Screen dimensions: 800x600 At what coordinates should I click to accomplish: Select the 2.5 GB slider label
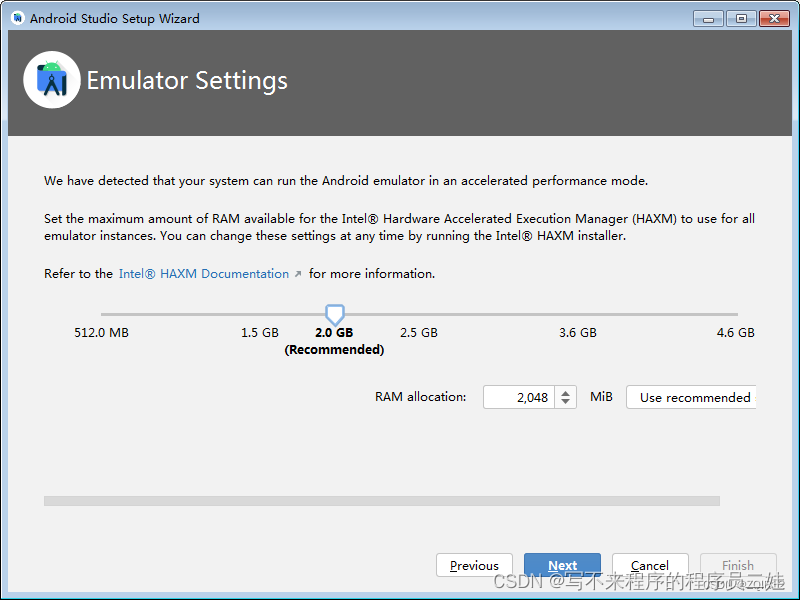pyautogui.click(x=419, y=333)
